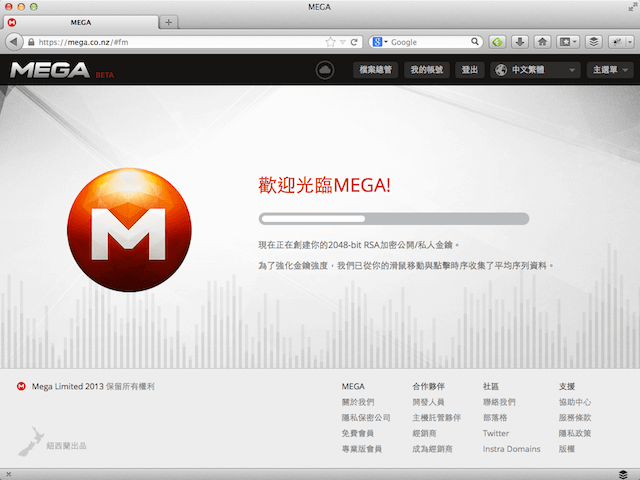Open the 主選單 main menu dropdown
Image resolution: width=640 pixels, height=480 pixels.
pos(610,70)
